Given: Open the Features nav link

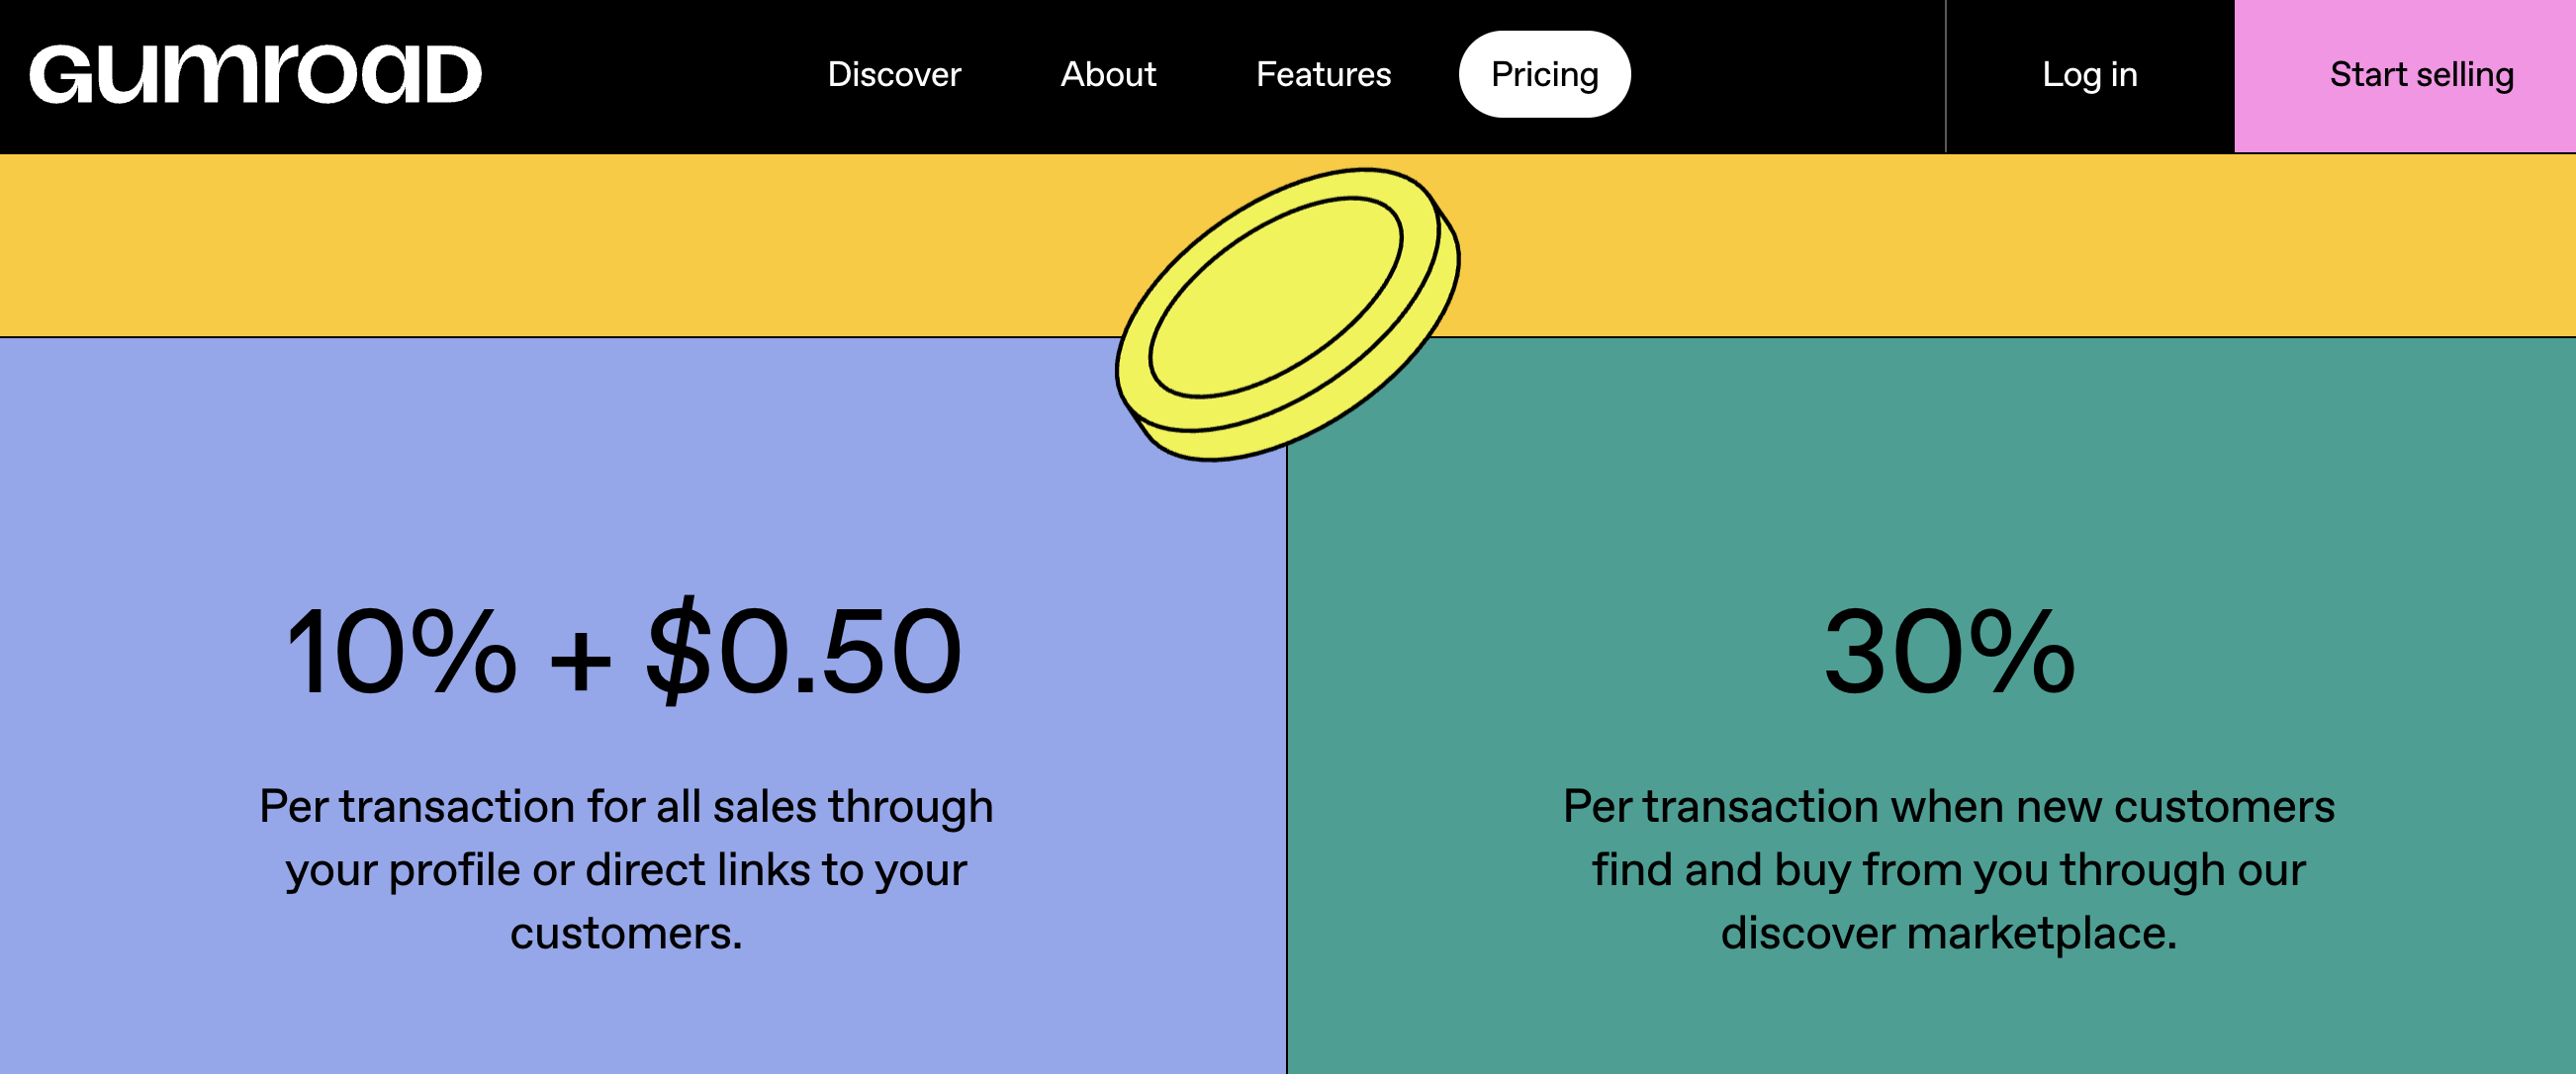Looking at the screenshot, I should pyautogui.click(x=1323, y=75).
